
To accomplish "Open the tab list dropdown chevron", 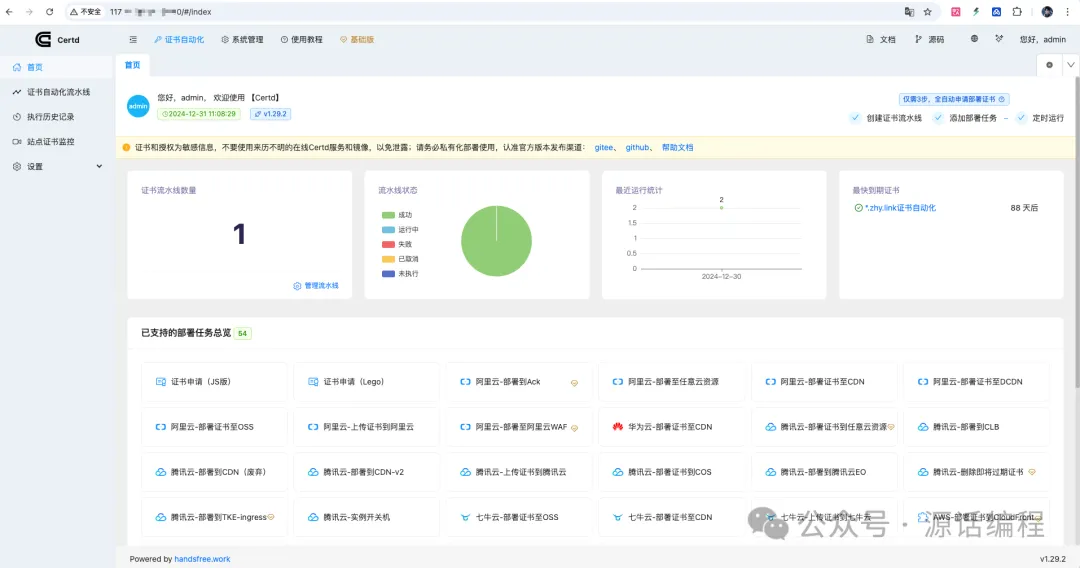I will click(1070, 65).
